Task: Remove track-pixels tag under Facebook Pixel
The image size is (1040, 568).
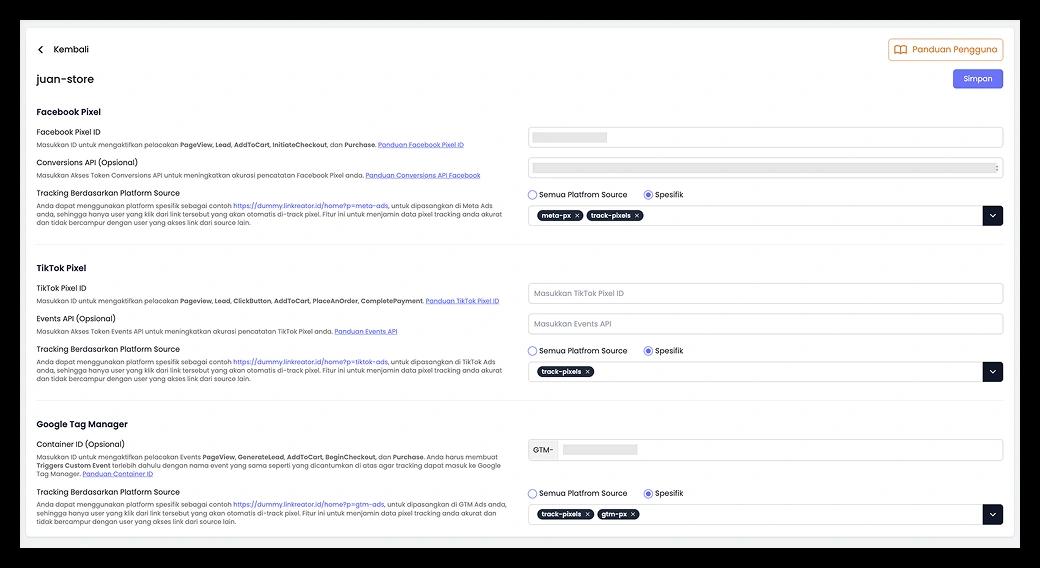Action: click(x=637, y=216)
